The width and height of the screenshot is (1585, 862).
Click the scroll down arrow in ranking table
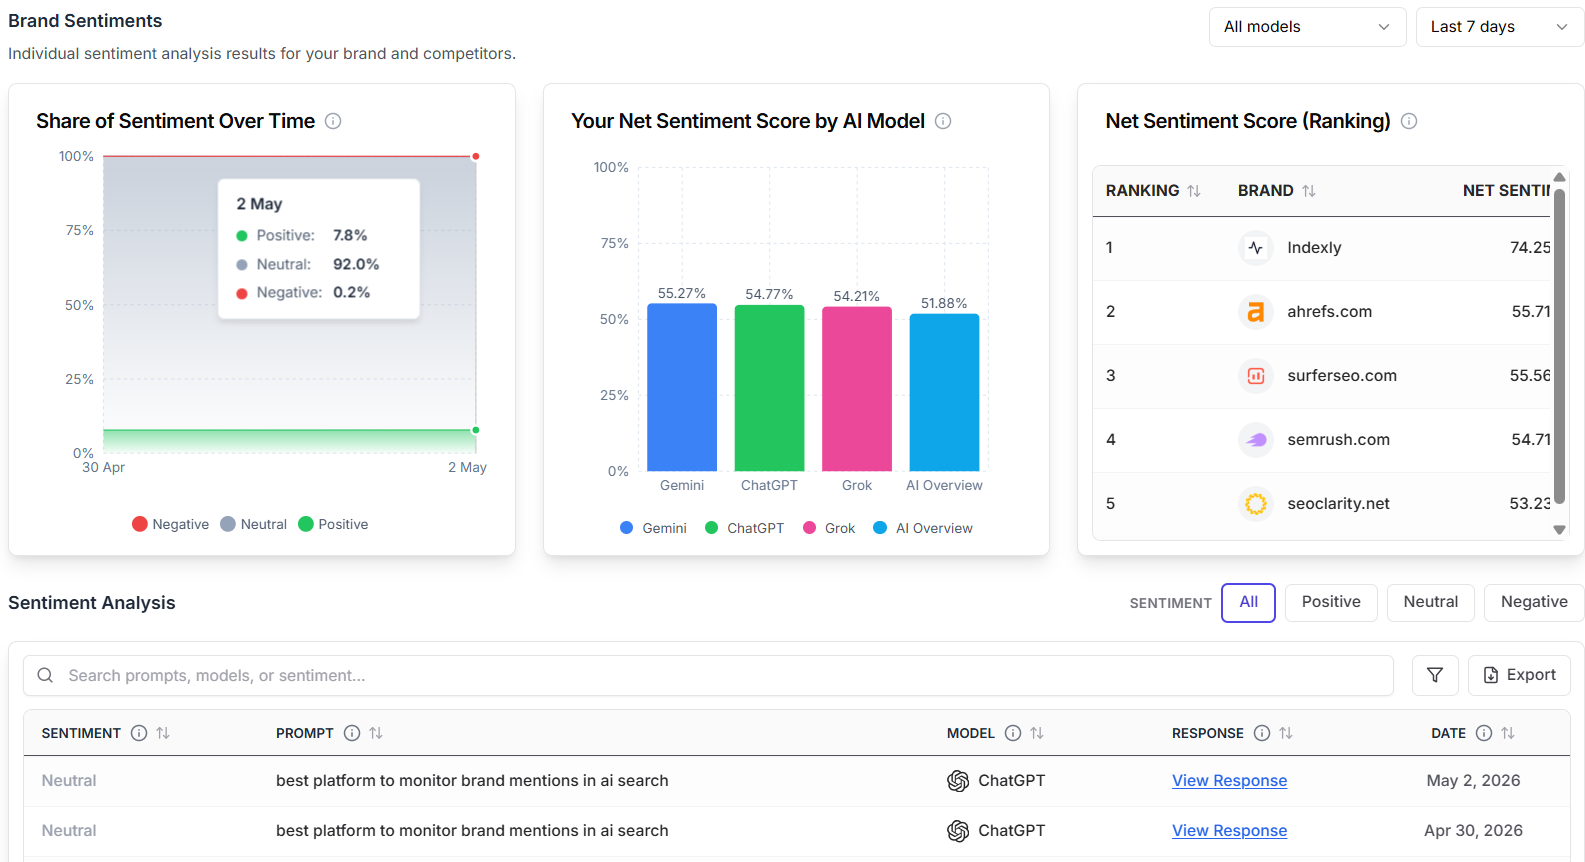coord(1559,530)
